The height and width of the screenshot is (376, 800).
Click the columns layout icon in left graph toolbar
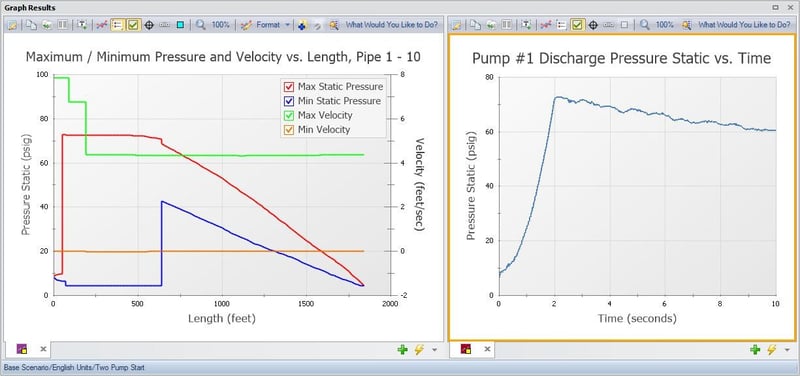pyautogui.click(x=63, y=24)
